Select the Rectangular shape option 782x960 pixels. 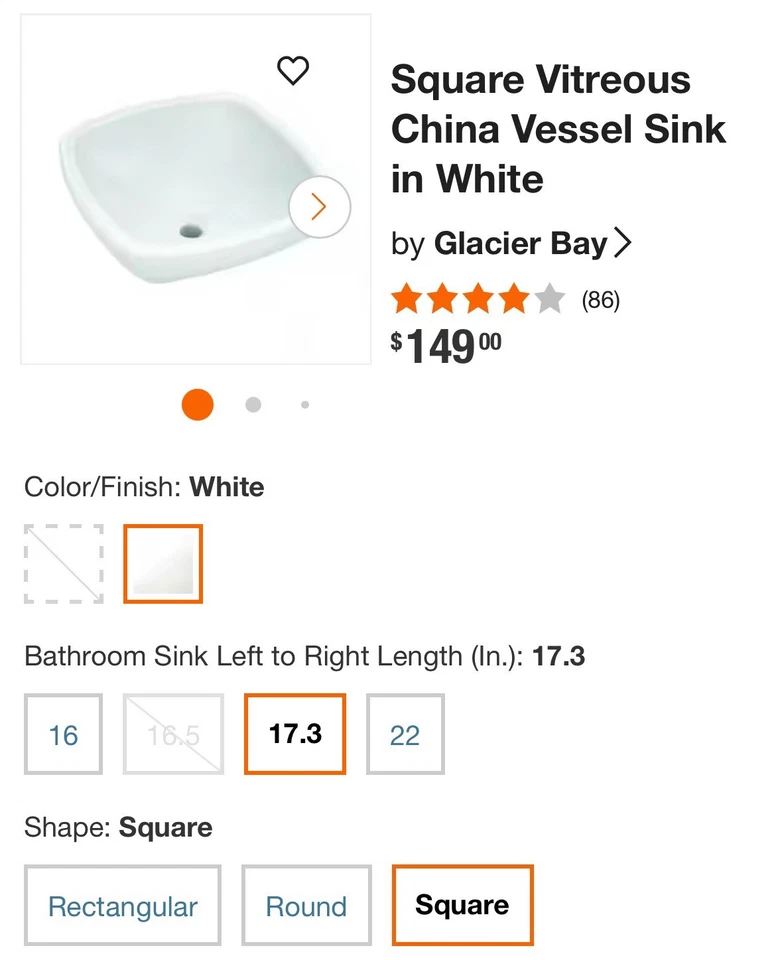(122, 905)
